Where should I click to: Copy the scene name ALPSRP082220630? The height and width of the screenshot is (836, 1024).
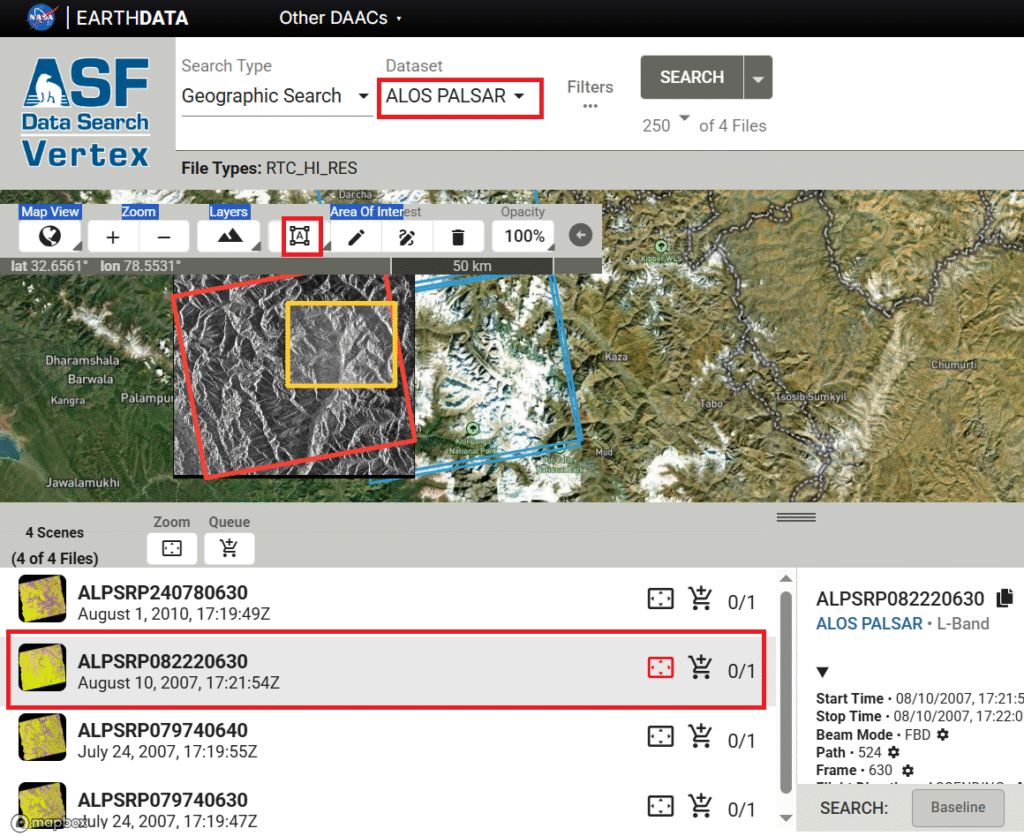pos(1004,598)
